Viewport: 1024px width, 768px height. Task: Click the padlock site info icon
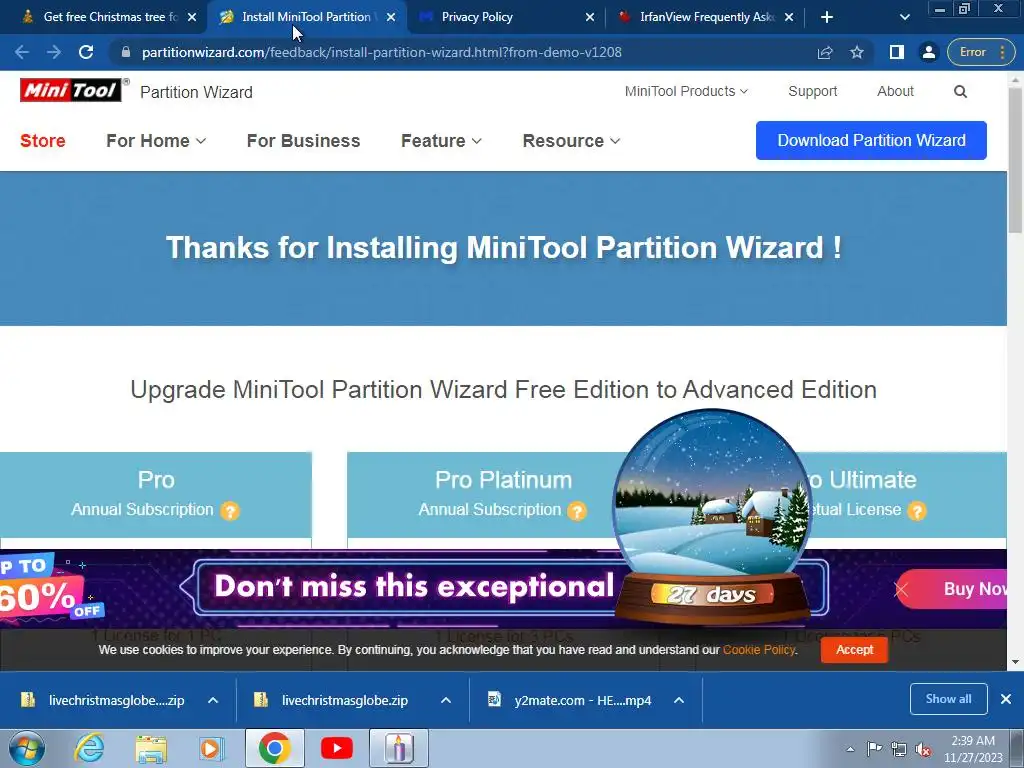pos(126,52)
